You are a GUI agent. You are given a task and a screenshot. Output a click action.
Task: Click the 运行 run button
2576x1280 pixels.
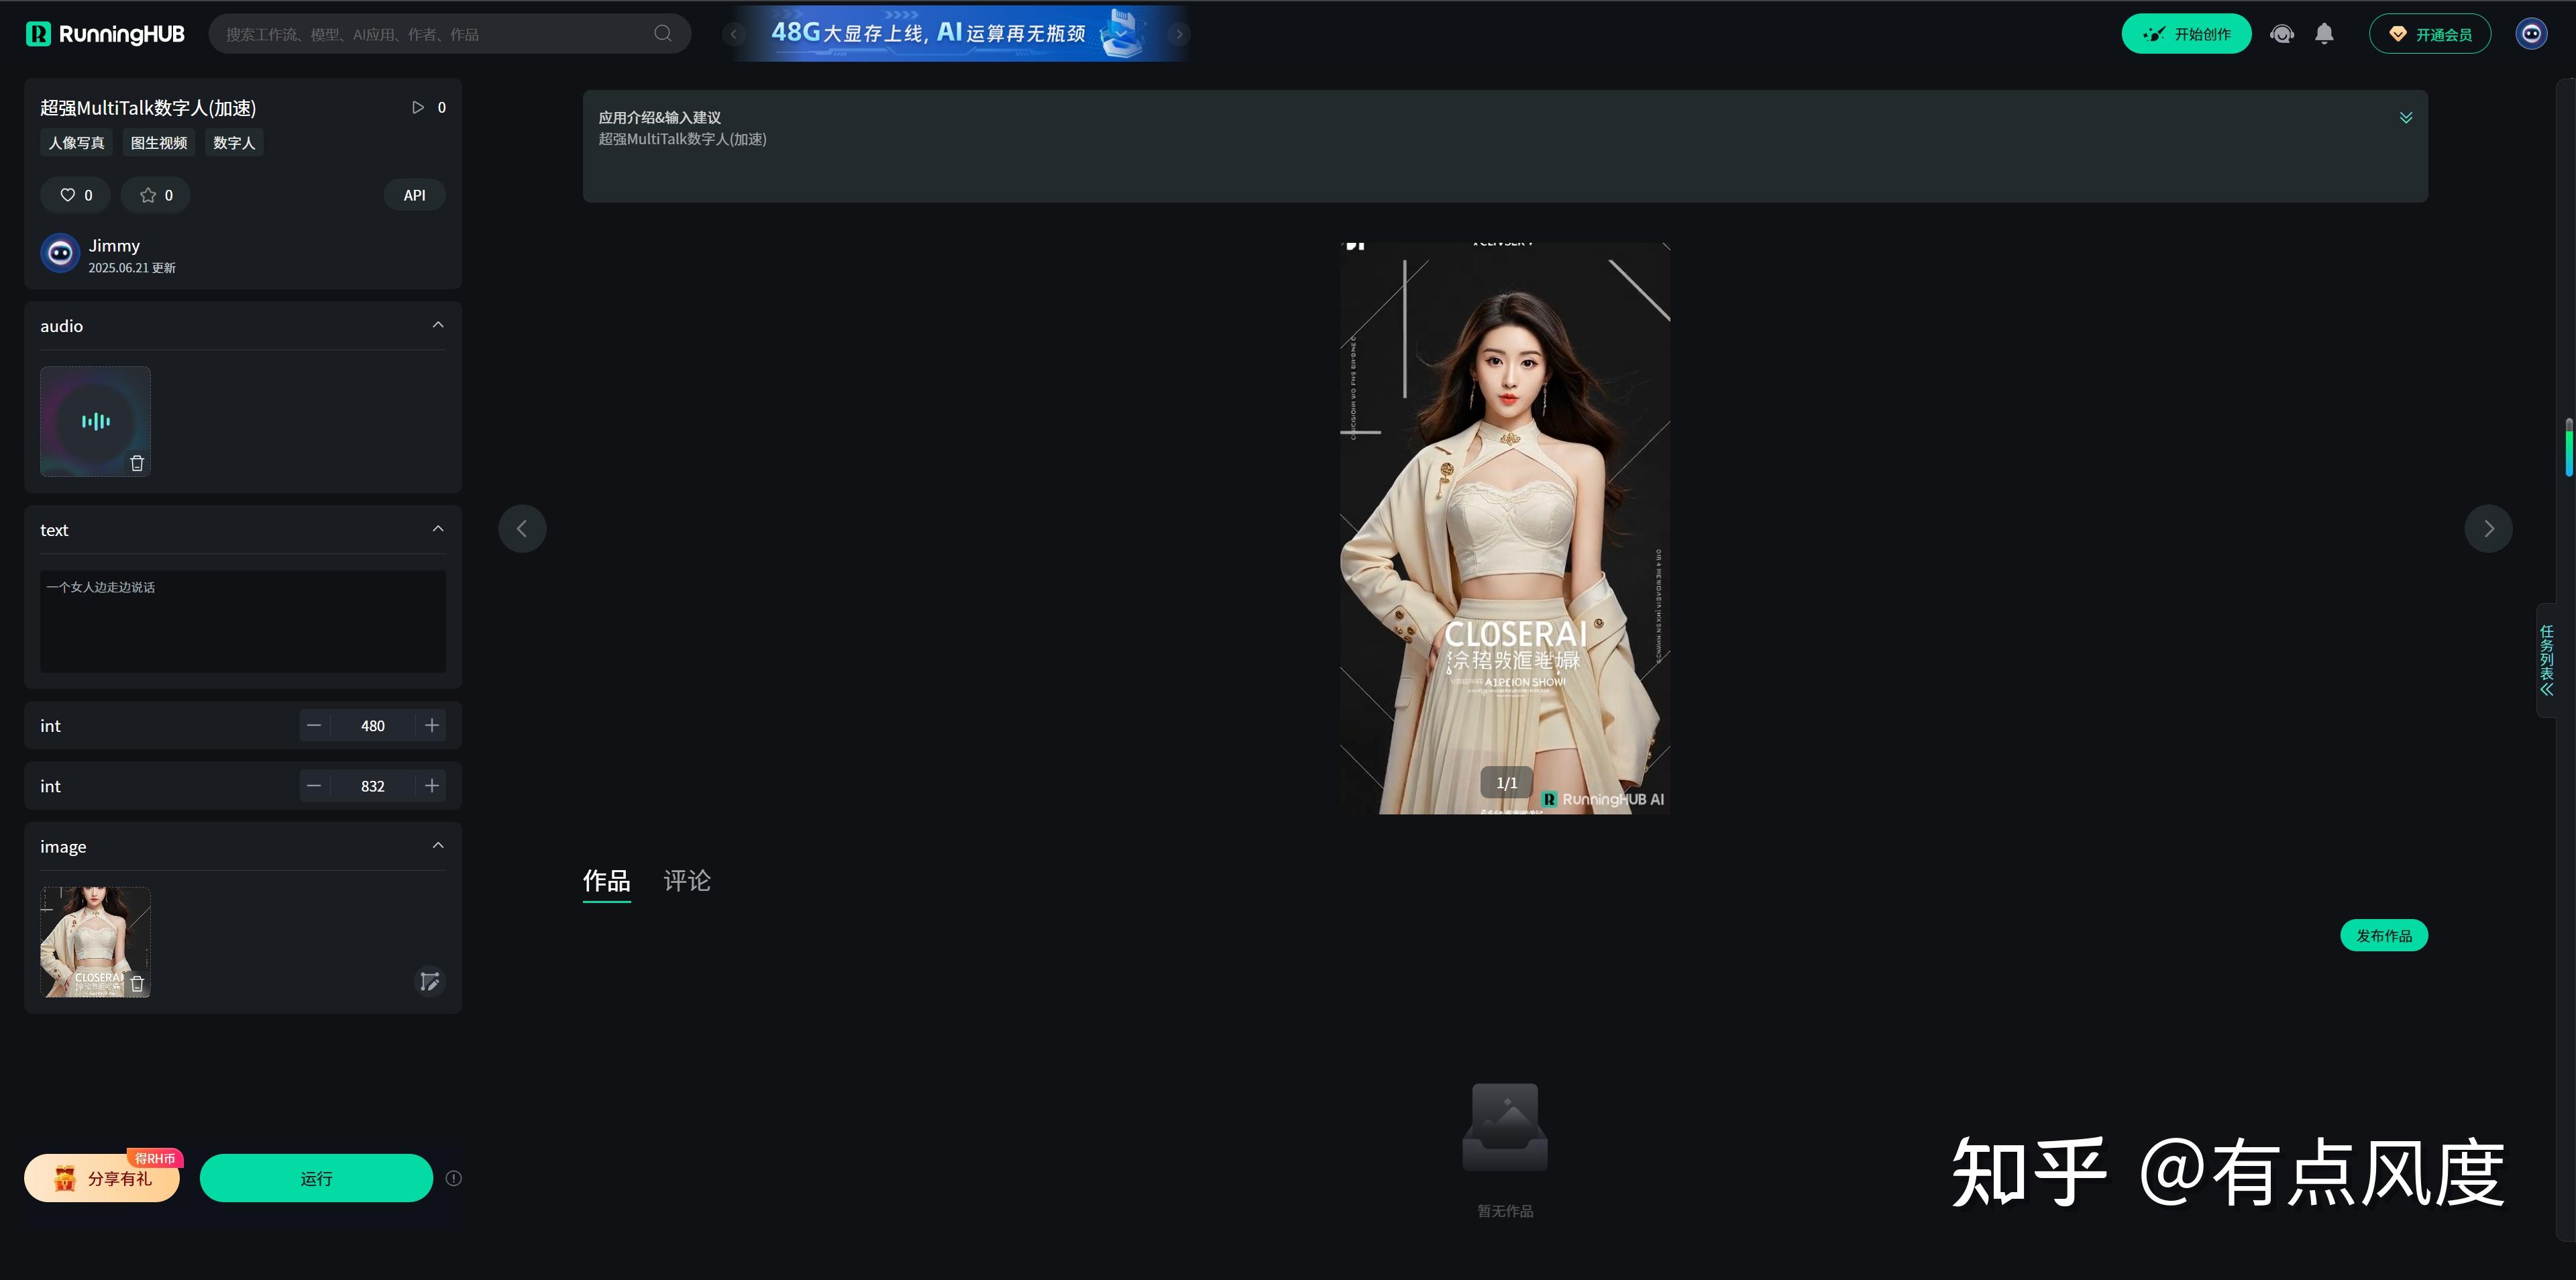pos(316,1178)
